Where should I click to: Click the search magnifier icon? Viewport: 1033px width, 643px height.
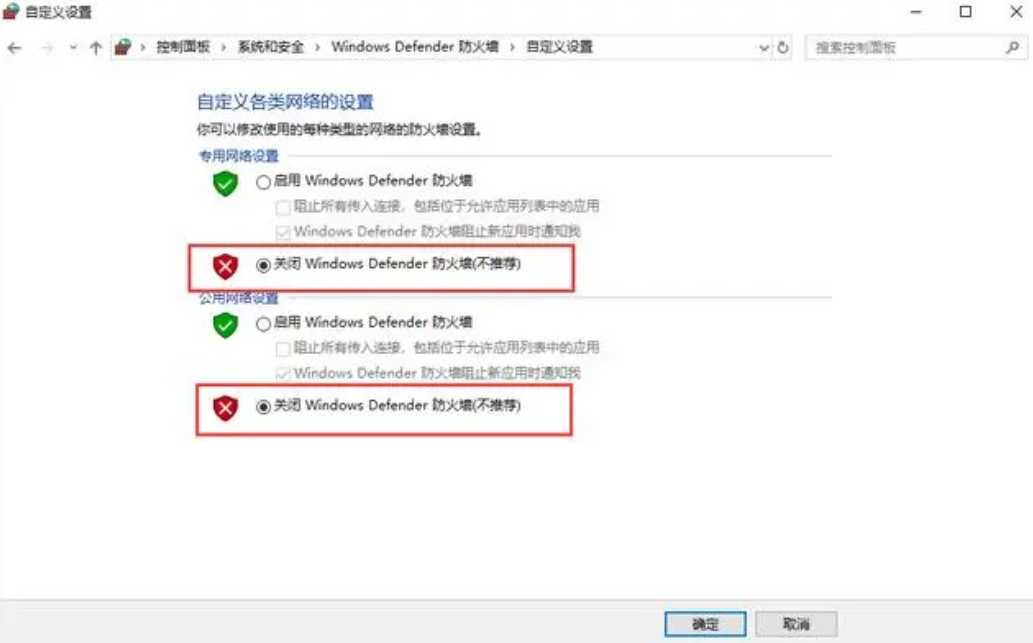click(1013, 47)
